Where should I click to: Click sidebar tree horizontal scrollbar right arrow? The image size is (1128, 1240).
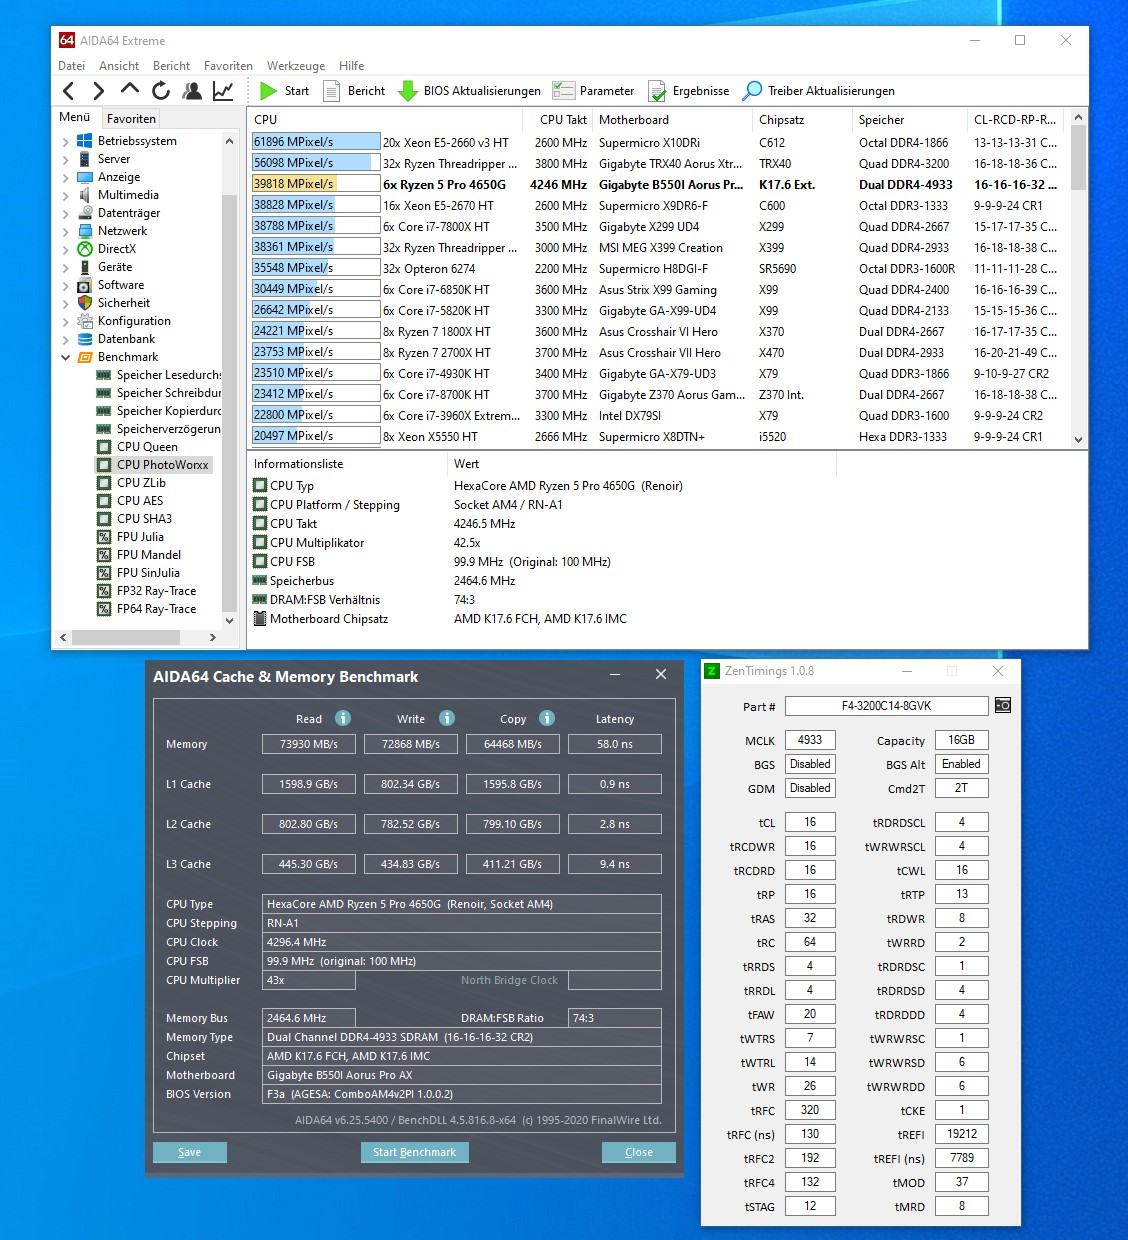212,637
